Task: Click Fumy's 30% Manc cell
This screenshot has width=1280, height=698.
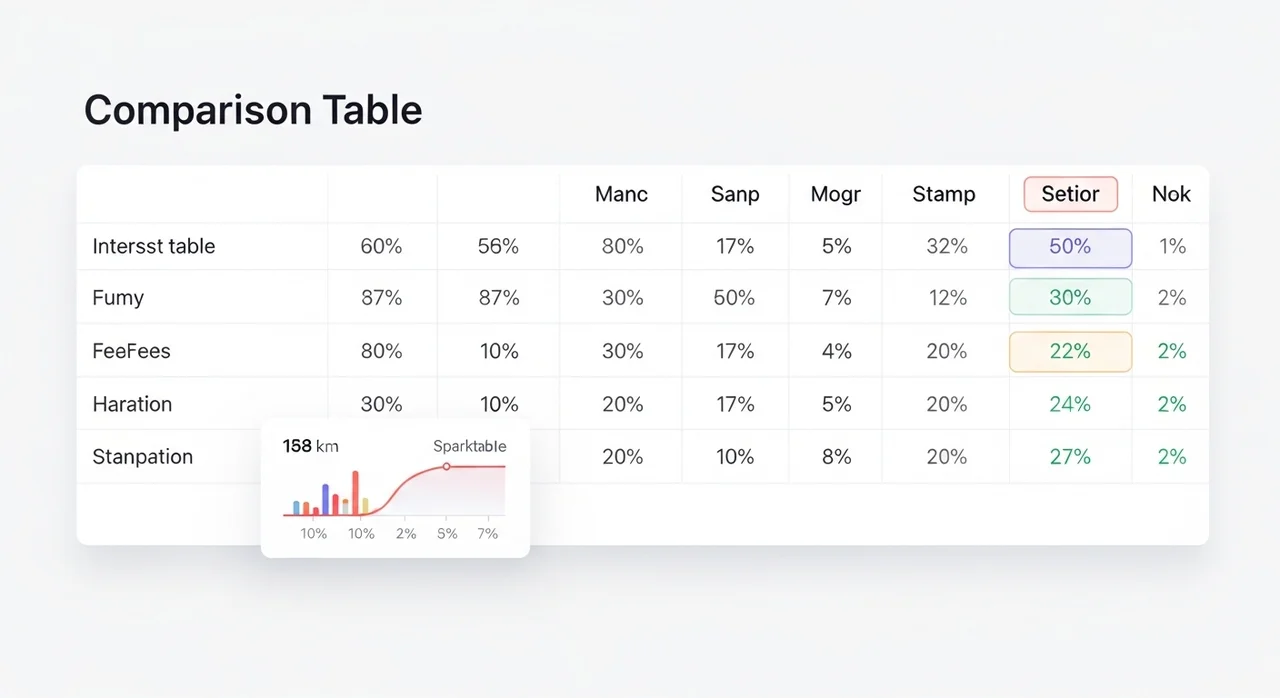Action: point(622,298)
